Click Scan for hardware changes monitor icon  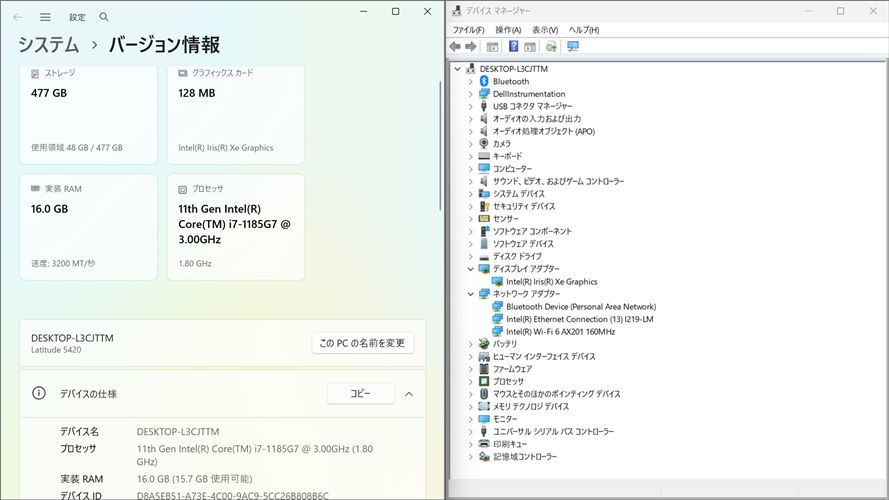pyautogui.click(x=573, y=46)
